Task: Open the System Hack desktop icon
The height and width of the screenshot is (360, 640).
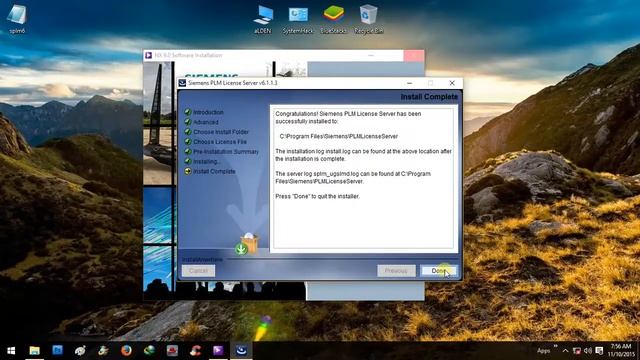Action: [298, 20]
